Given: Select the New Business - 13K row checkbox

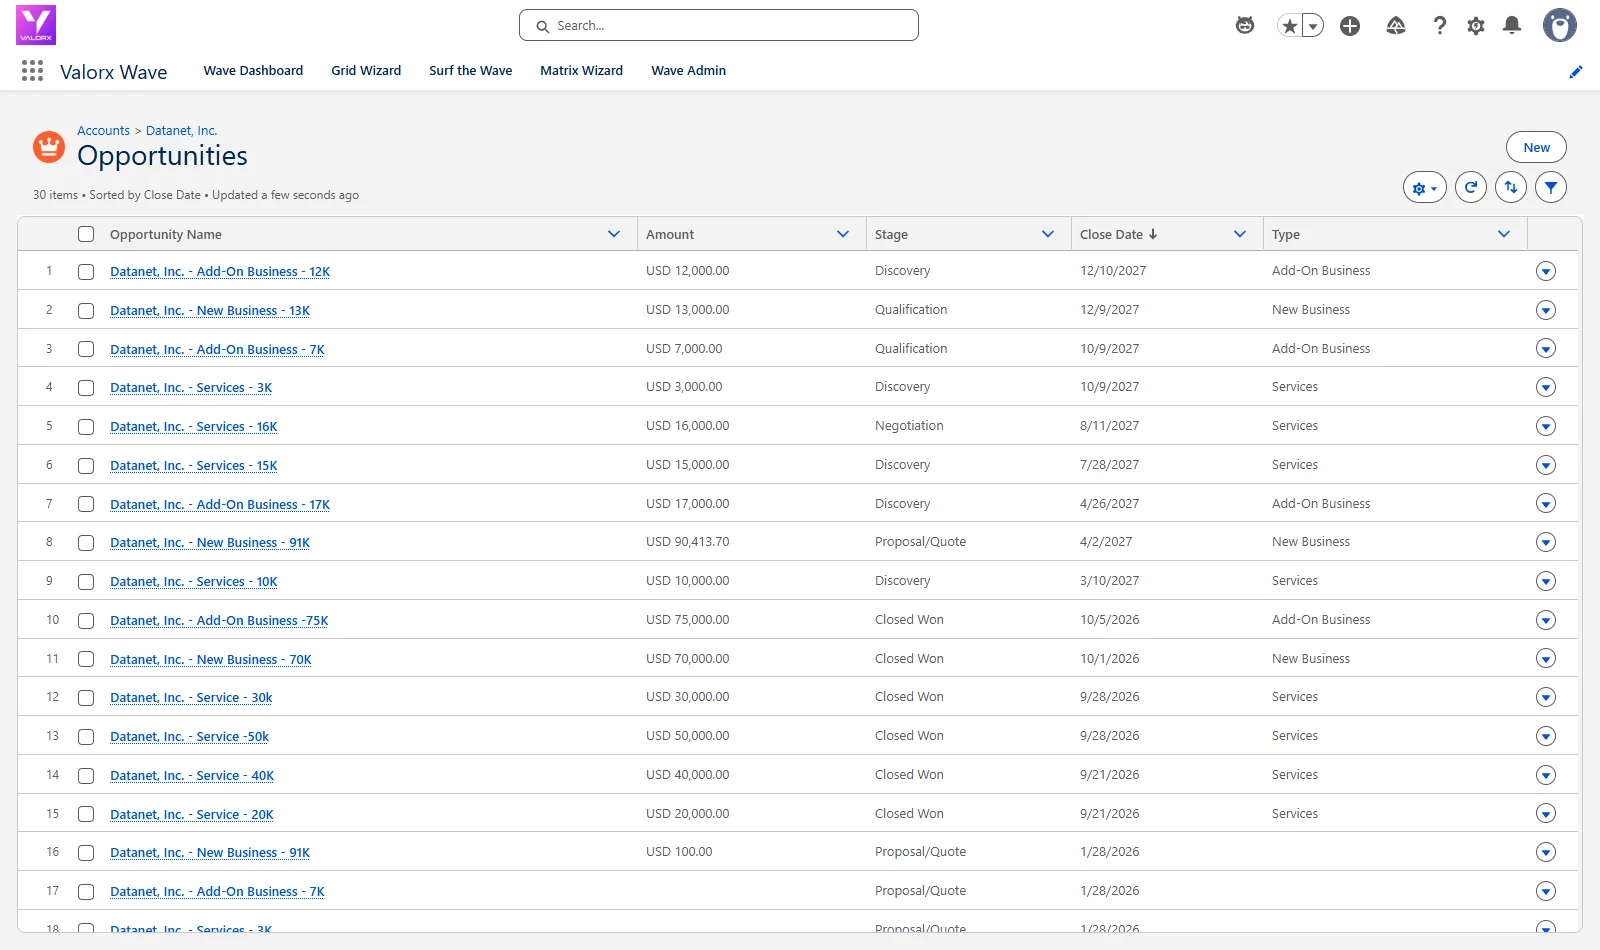Looking at the screenshot, I should pyautogui.click(x=86, y=311).
